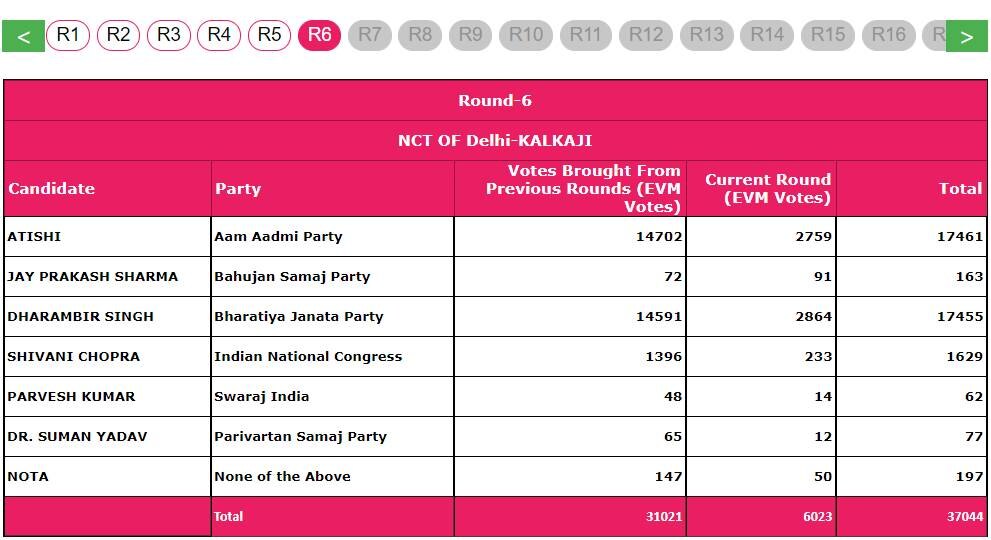Select the R12 round tab
Screen dimensions: 991x540
646,35
